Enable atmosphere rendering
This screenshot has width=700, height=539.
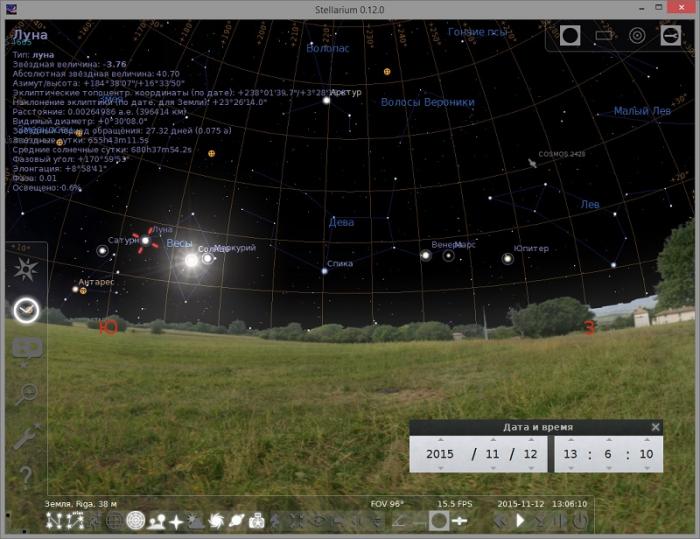click(x=196, y=521)
